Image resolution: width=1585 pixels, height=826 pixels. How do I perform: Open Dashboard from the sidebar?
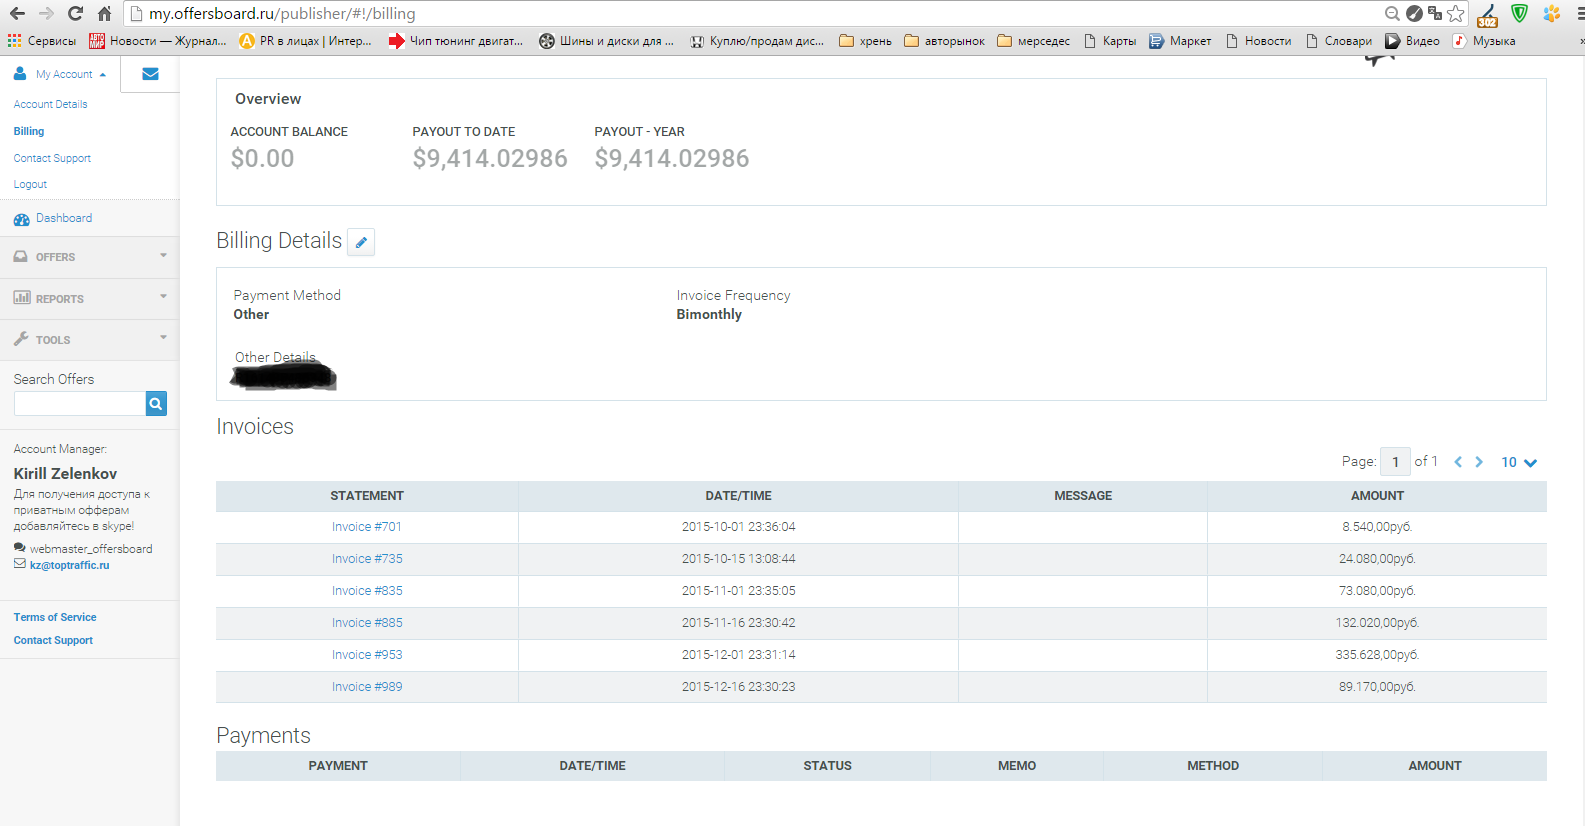[x=63, y=218]
